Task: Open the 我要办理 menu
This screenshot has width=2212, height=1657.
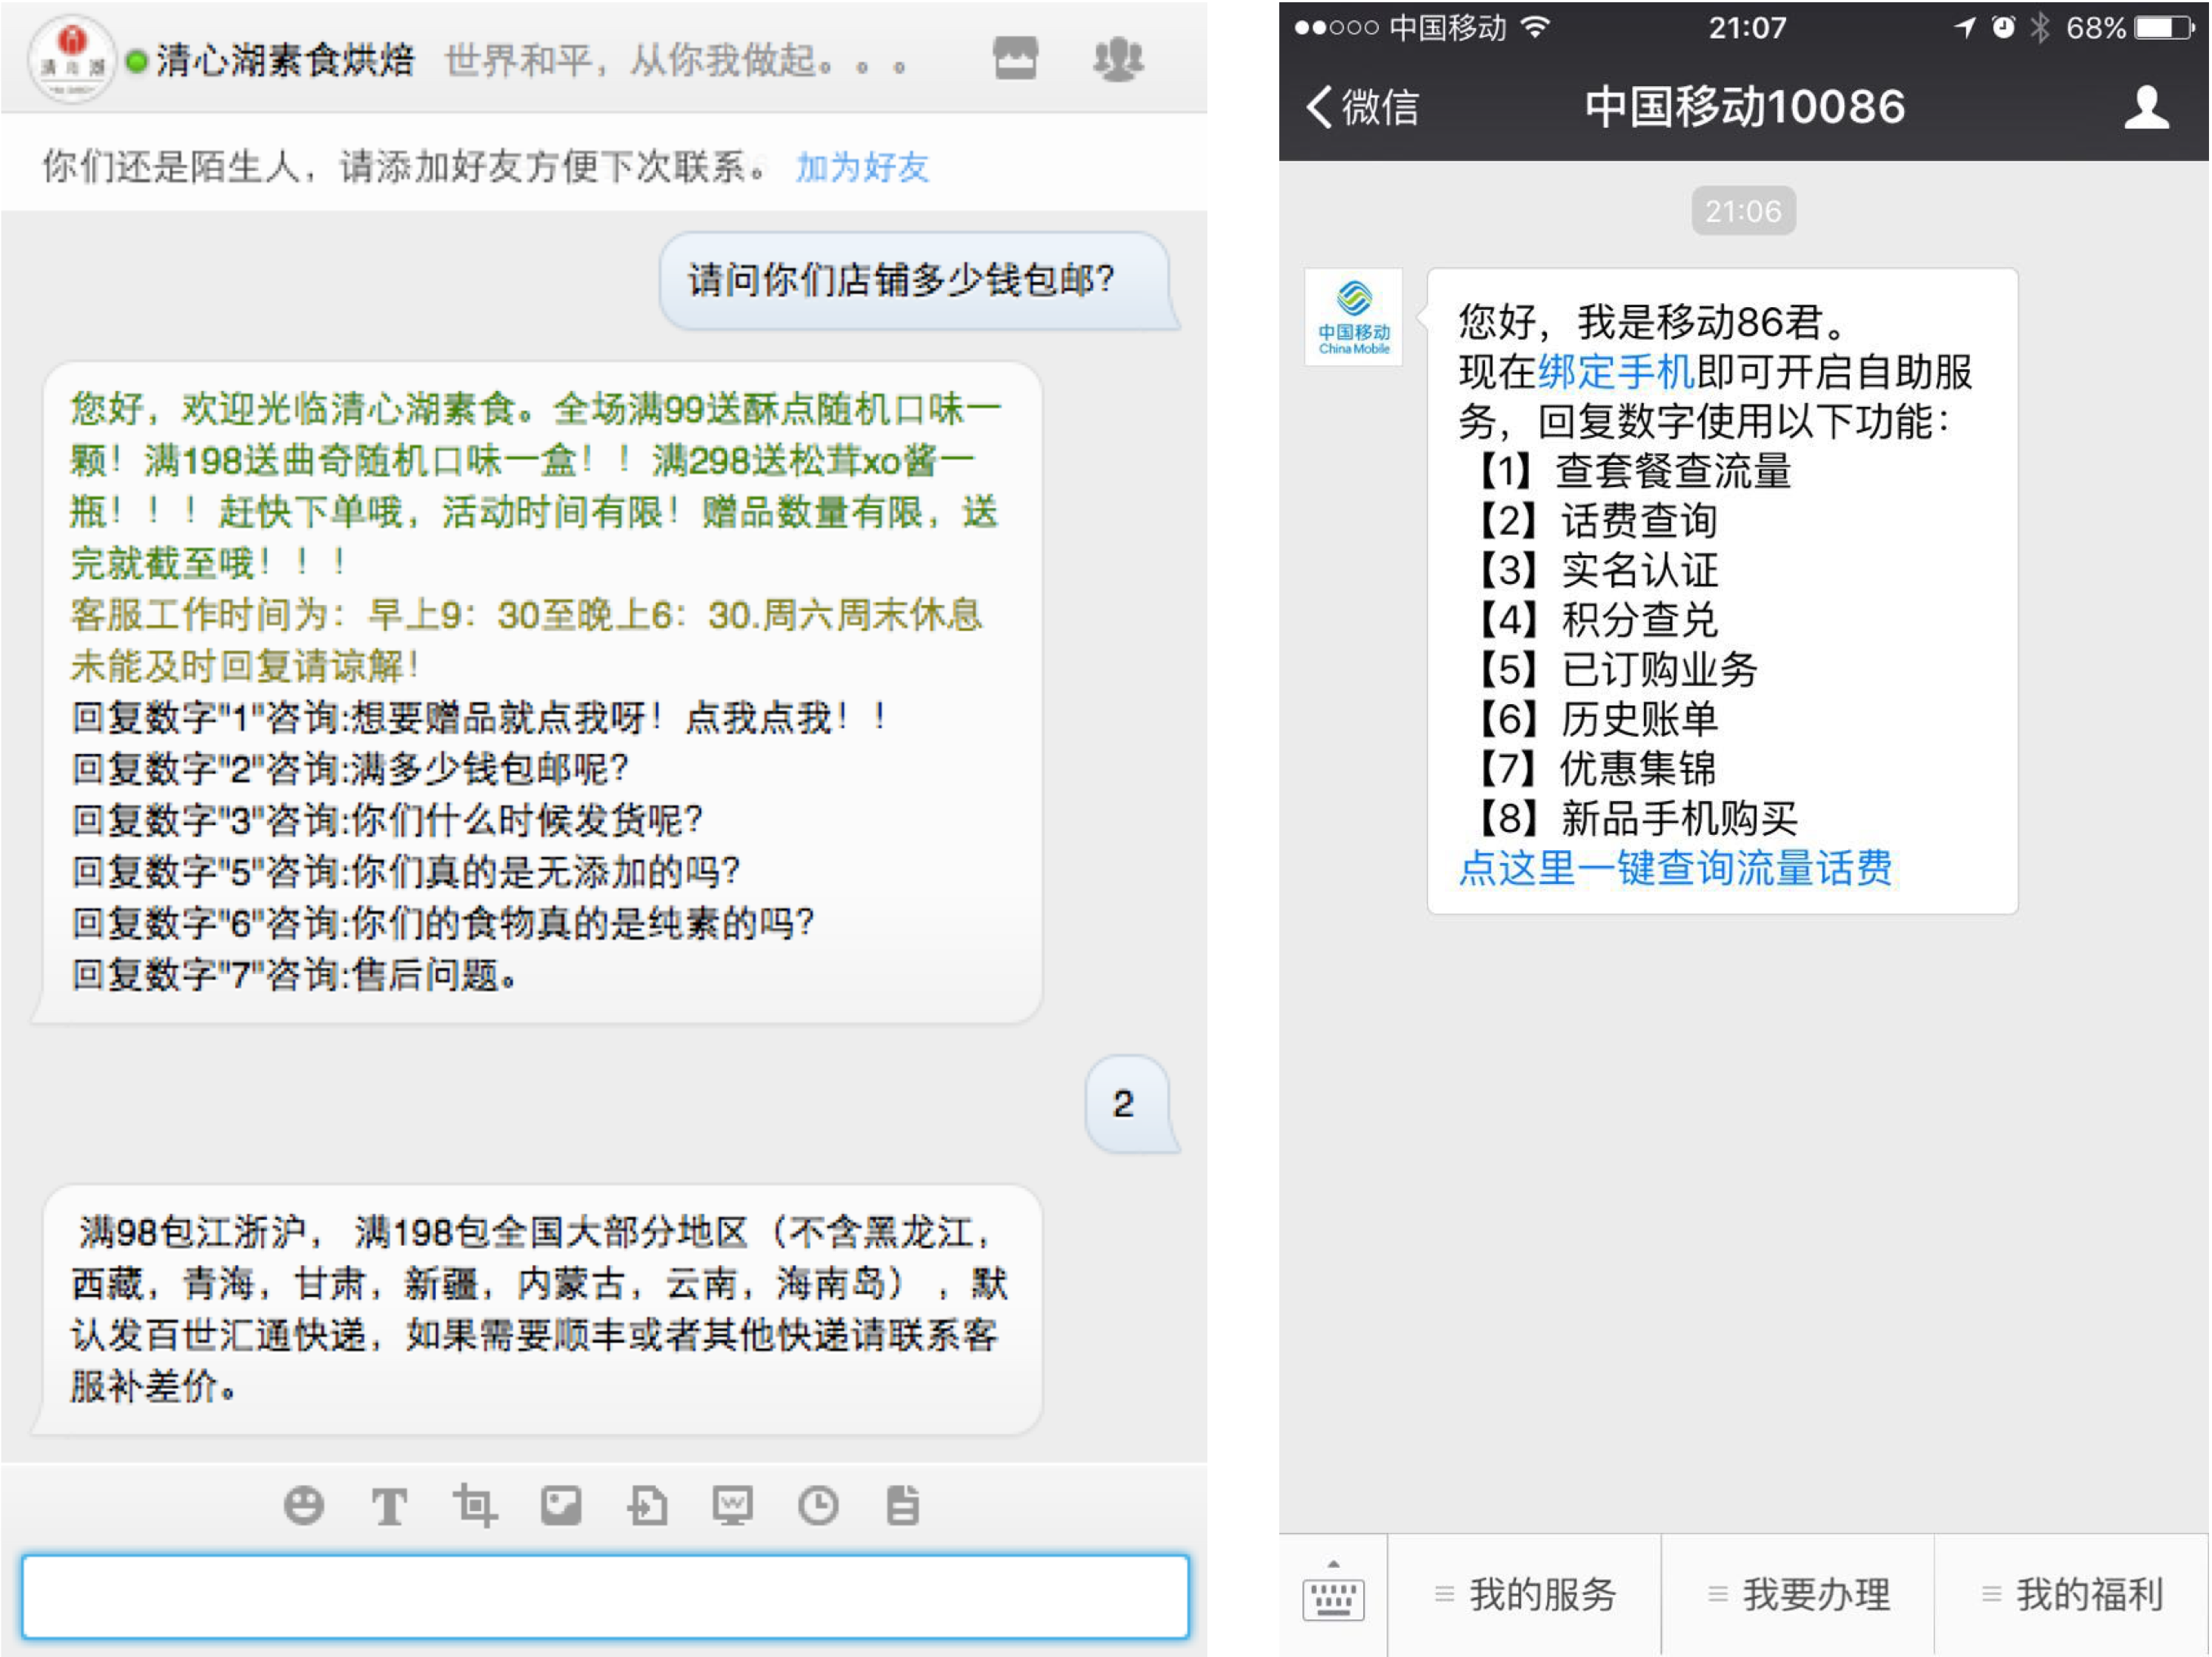Action: click(x=1798, y=1594)
